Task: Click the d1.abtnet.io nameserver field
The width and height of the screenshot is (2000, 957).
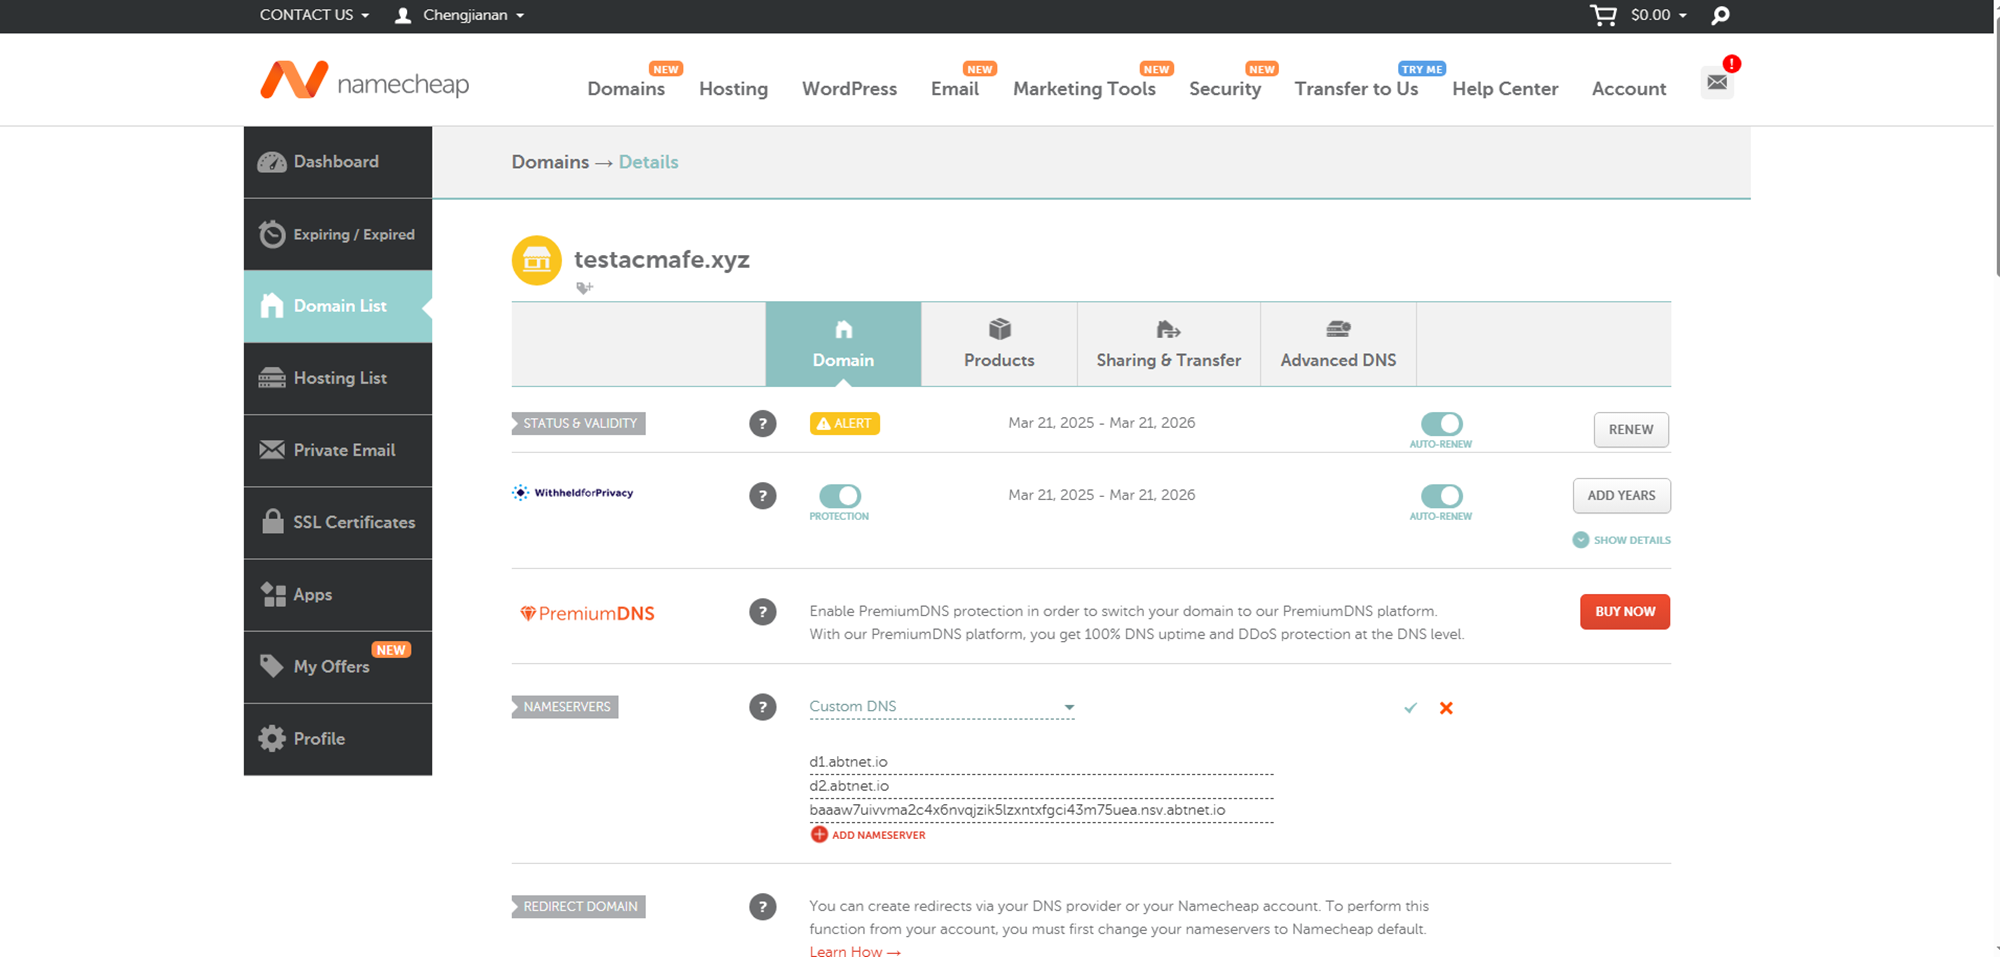Action: (1040, 762)
